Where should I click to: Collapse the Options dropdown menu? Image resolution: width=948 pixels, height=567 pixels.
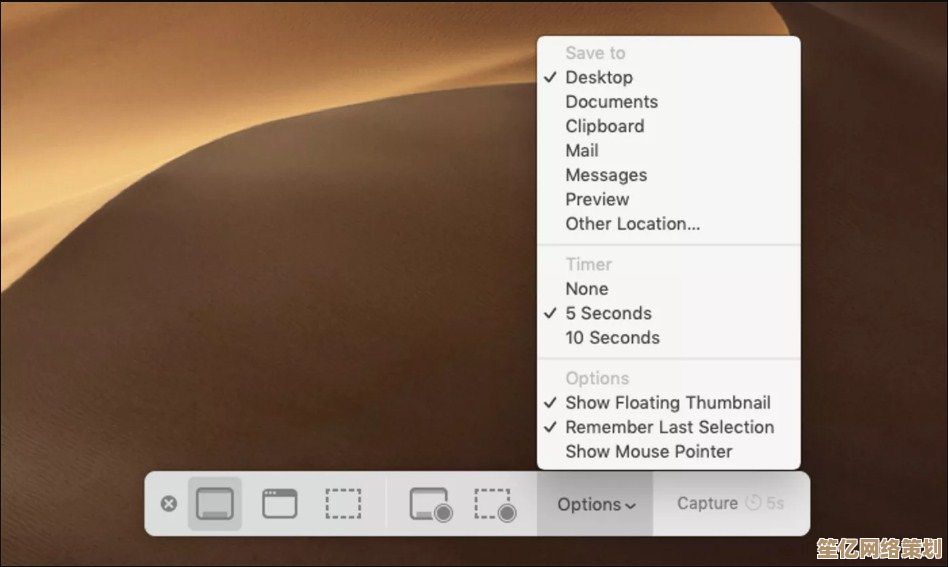pyautogui.click(x=596, y=505)
